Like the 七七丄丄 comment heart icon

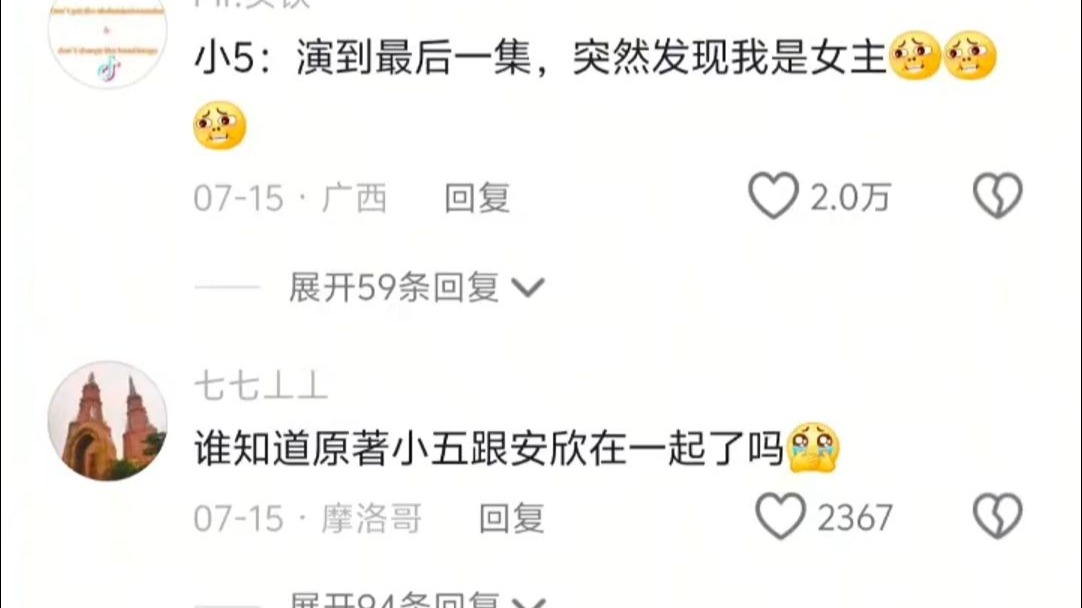(780, 516)
